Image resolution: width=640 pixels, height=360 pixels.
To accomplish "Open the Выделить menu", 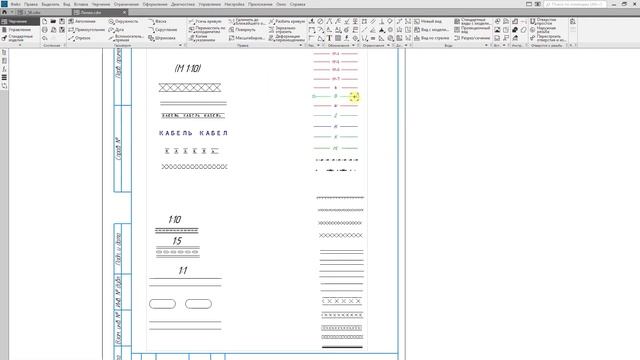I will pyautogui.click(x=50, y=4).
